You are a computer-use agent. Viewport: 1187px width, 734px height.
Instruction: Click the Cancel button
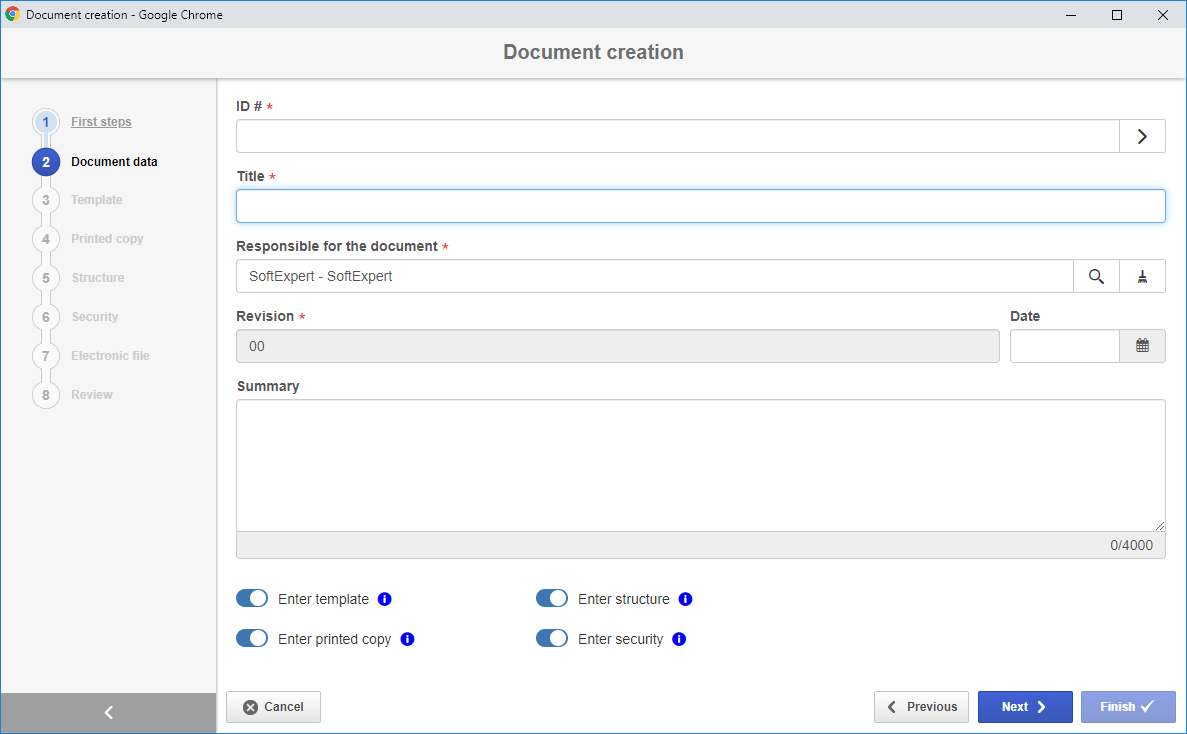click(x=273, y=707)
